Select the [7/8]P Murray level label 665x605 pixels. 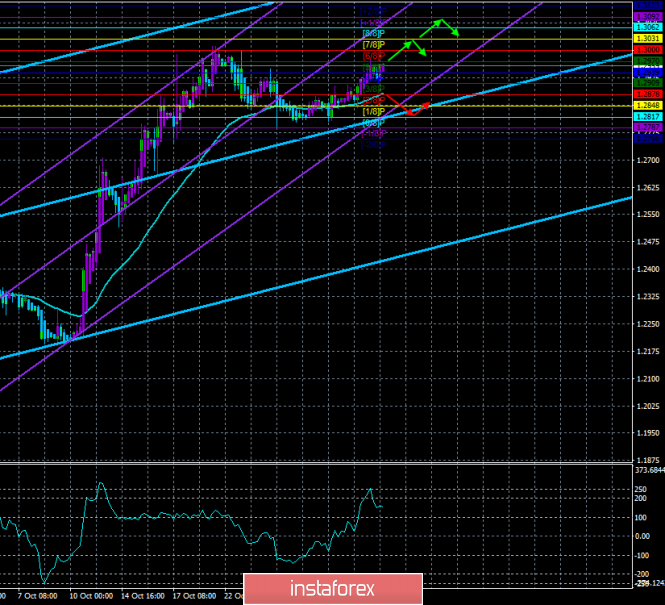(x=372, y=44)
